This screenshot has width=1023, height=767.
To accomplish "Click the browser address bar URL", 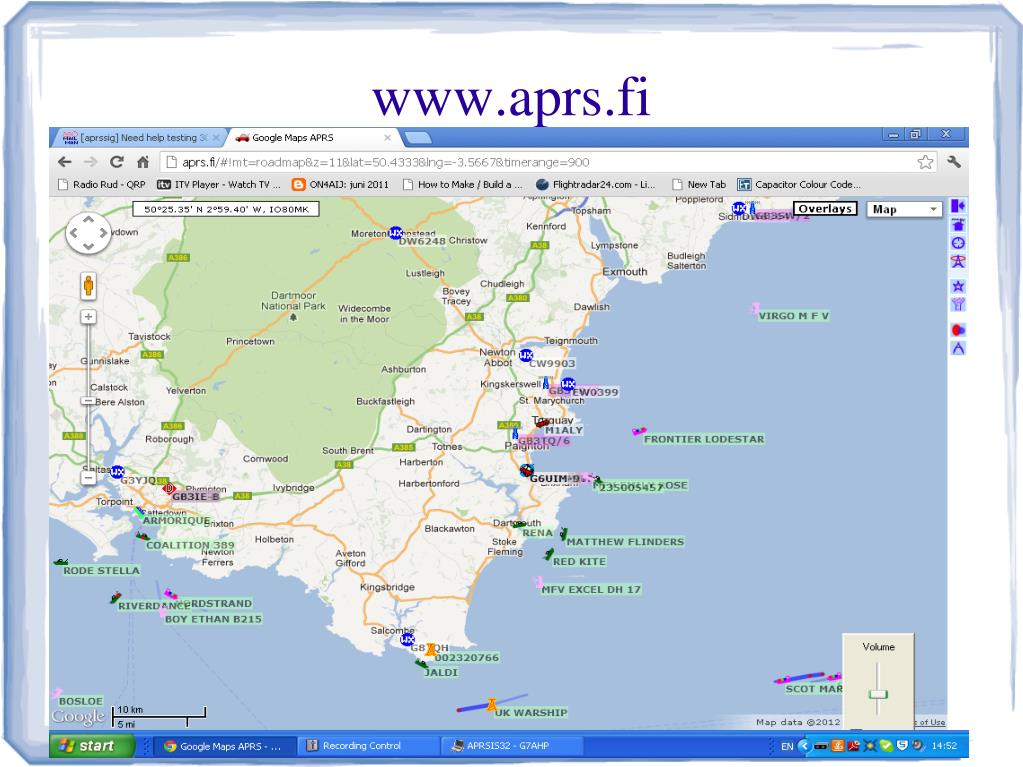I will [x=385, y=162].
